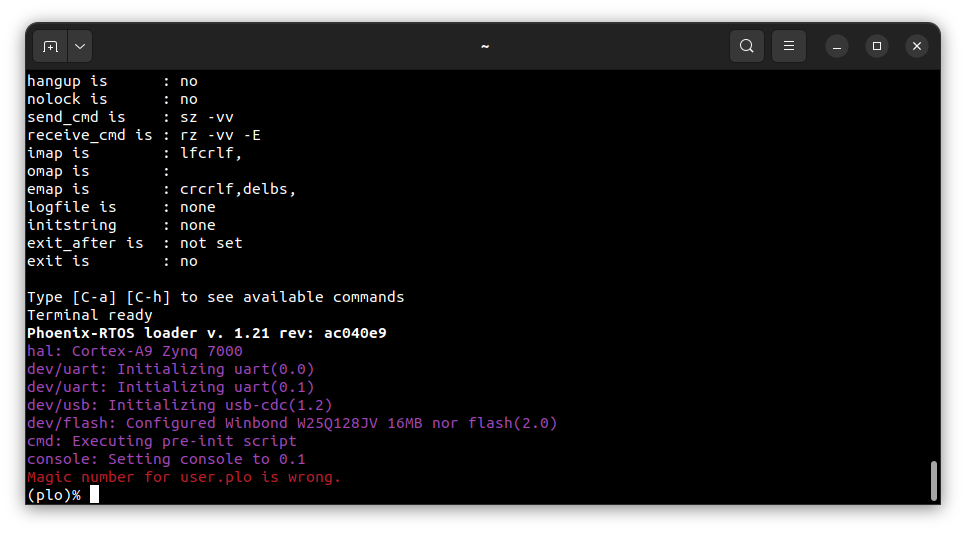Click the 'hal: Cortex-A9 Zynq 7000' line

click(x=134, y=351)
